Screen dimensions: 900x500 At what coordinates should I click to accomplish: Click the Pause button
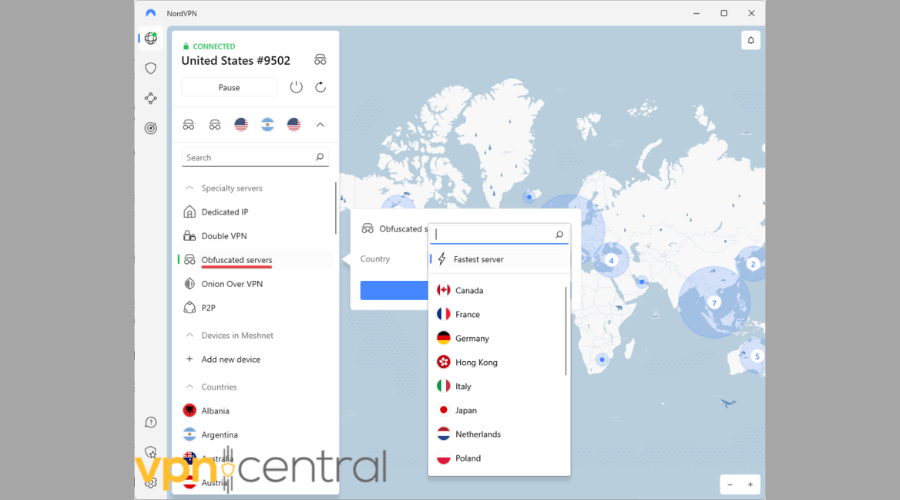229,87
